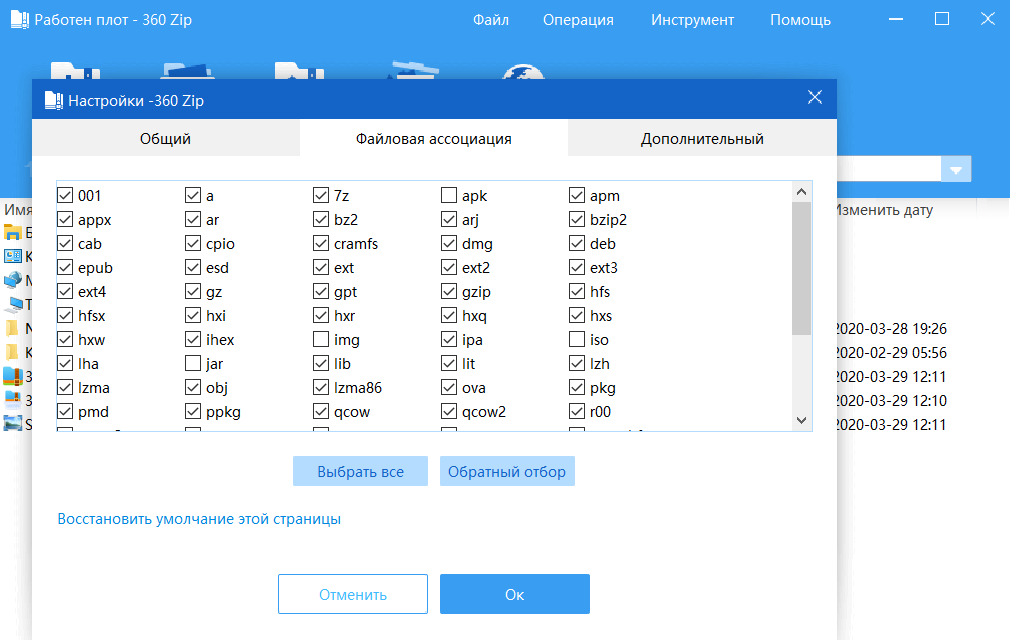1010x640 pixels.
Task: Toggle the r00 checkbox
Action: tap(577, 411)
